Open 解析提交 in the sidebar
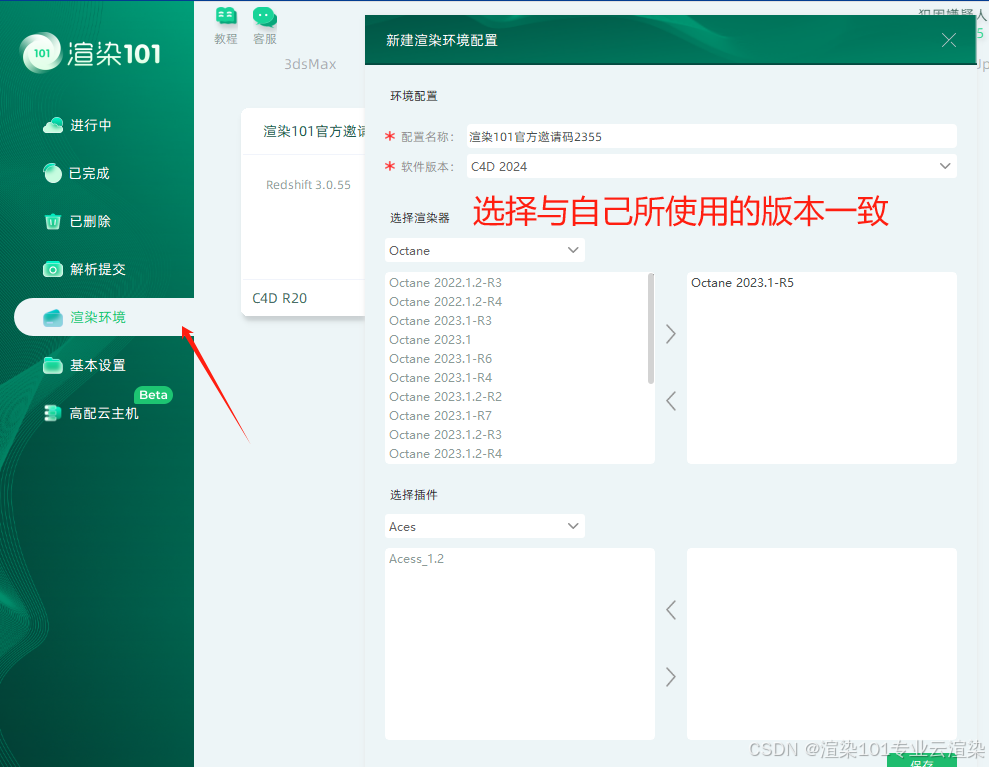Viewport: 989px width, 767px height. click(x=98, y=269)
